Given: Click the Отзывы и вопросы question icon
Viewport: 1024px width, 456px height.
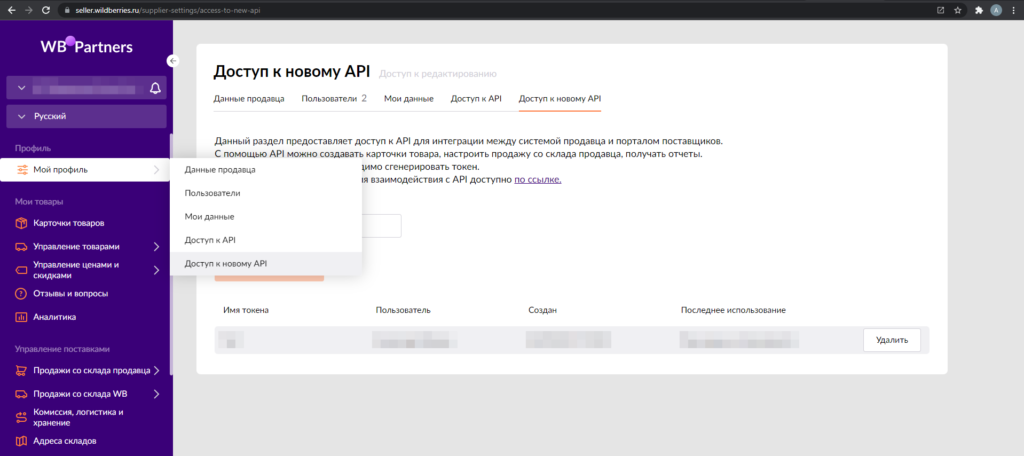Looking at the screenshot, I should pos(22,294).
